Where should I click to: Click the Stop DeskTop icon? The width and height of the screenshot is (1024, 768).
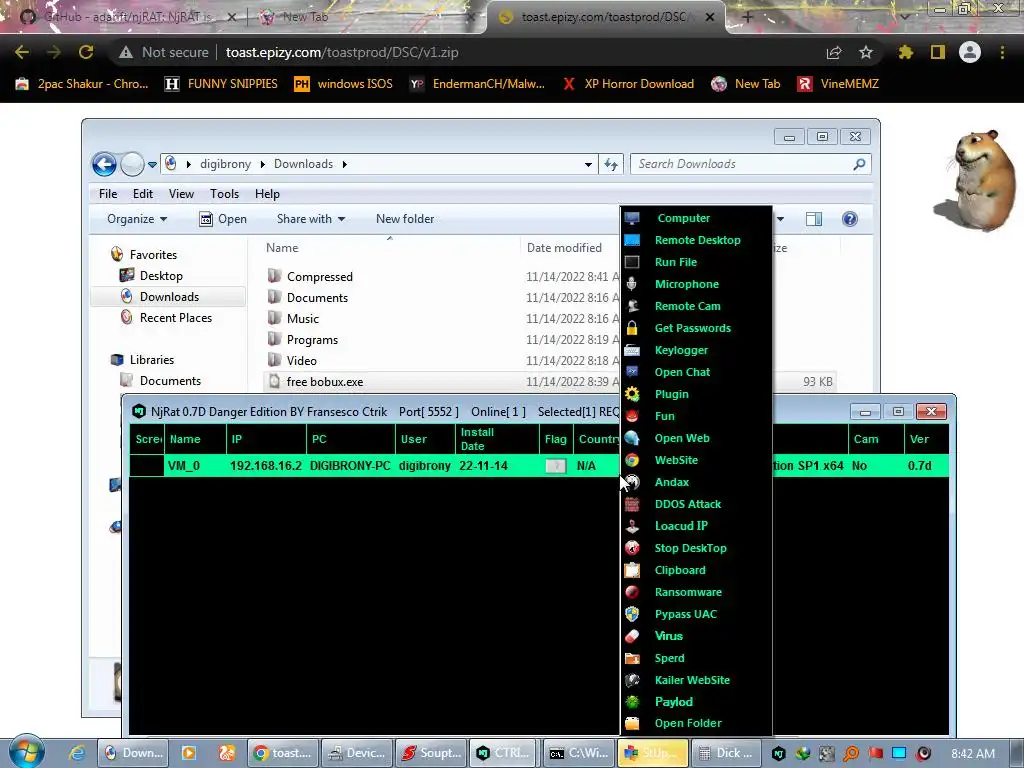632,548
